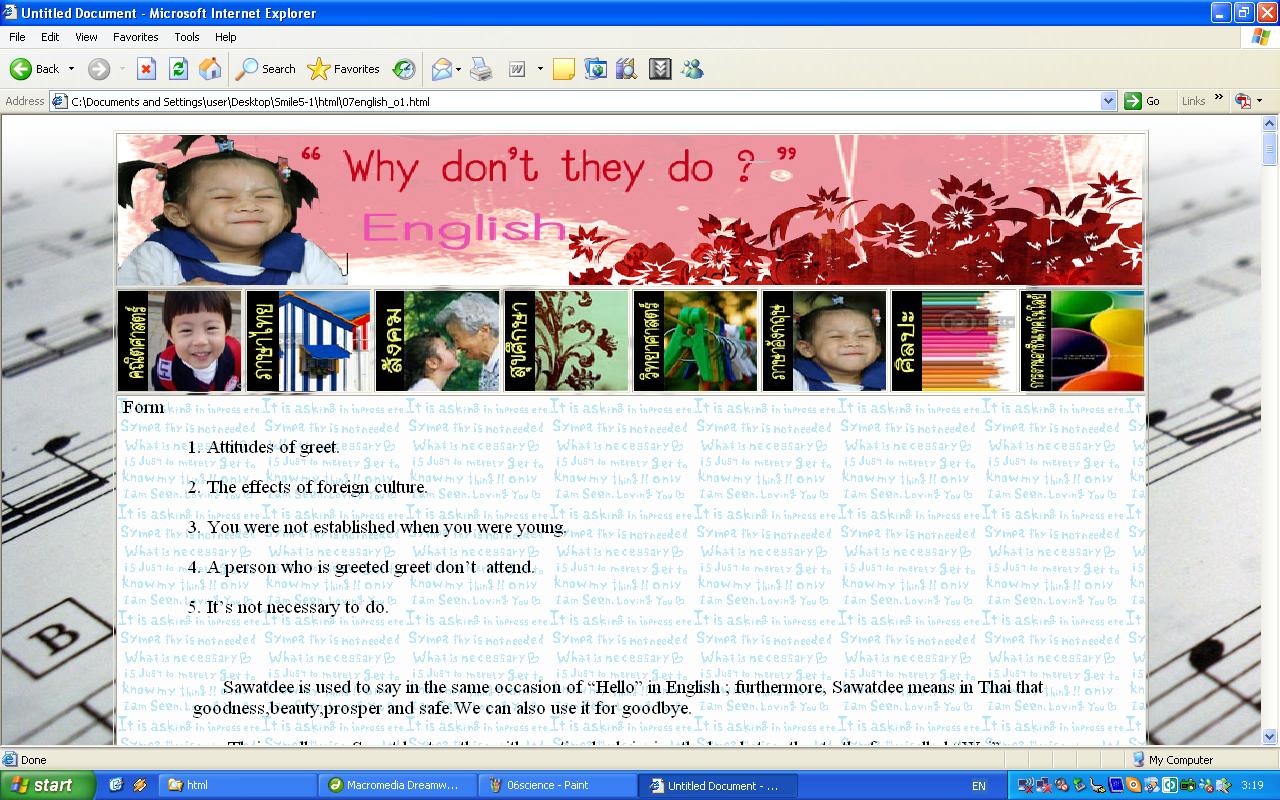Click the system clock showing 3:19

click(1253, 786)
